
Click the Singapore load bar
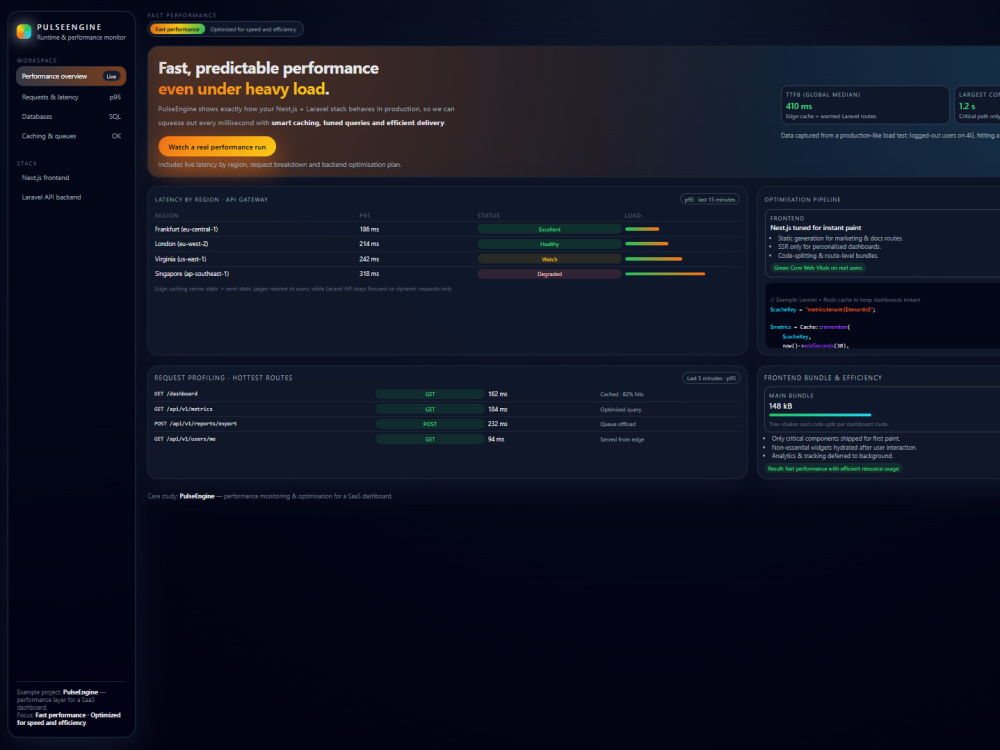(665, 274)
